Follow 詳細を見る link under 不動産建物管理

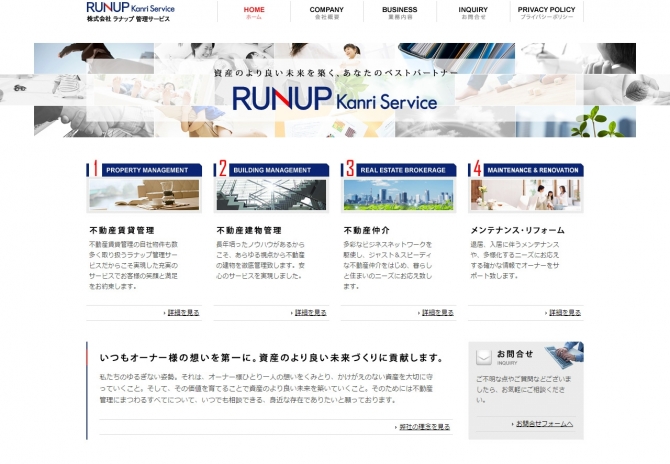[x=311, y=313]
